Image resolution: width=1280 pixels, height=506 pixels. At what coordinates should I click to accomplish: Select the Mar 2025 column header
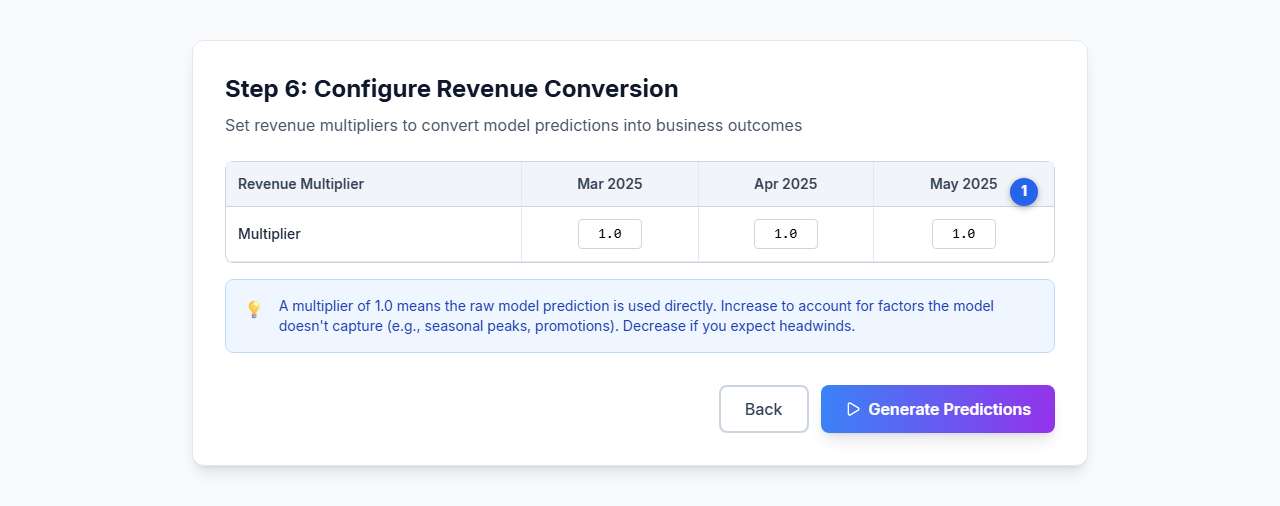[610, 184]
